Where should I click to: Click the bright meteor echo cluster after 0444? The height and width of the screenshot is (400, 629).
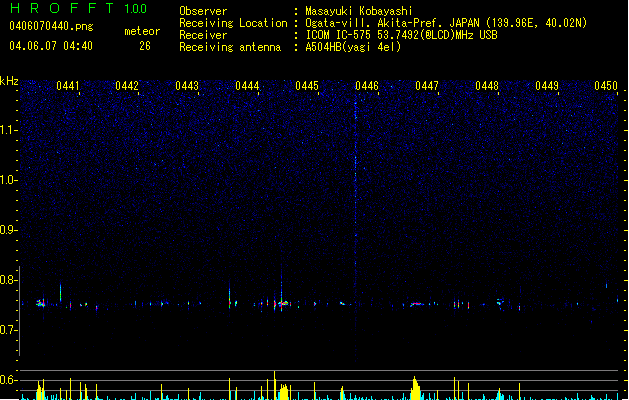[x=284, y=304]
